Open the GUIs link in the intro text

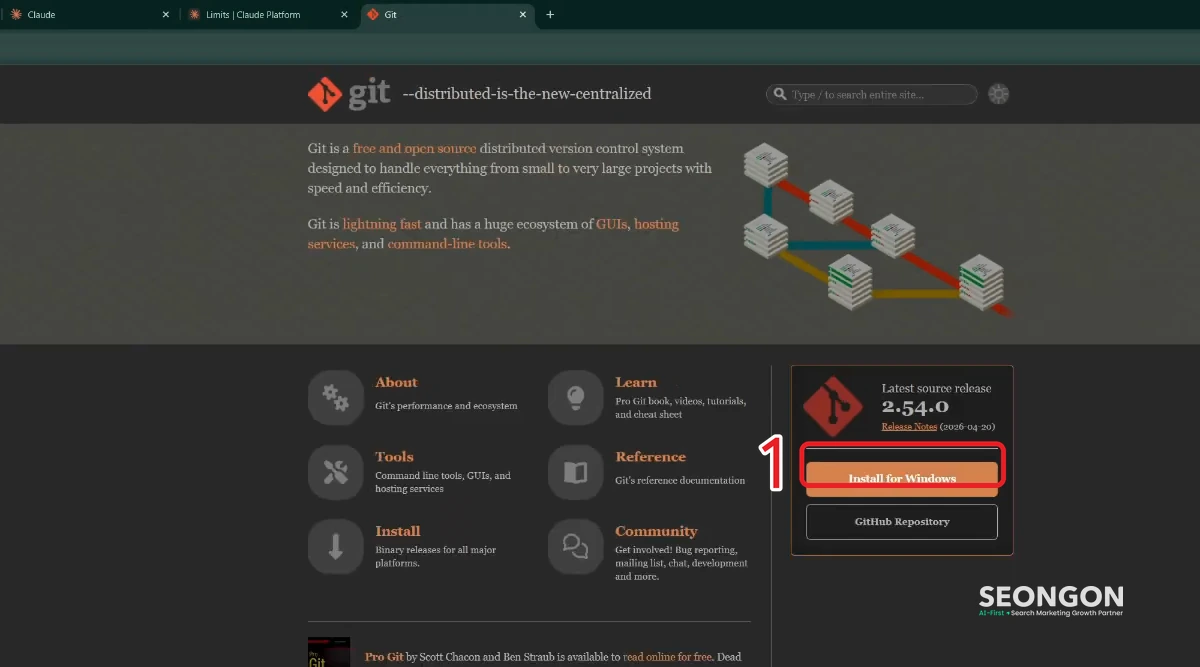point(611,225)
